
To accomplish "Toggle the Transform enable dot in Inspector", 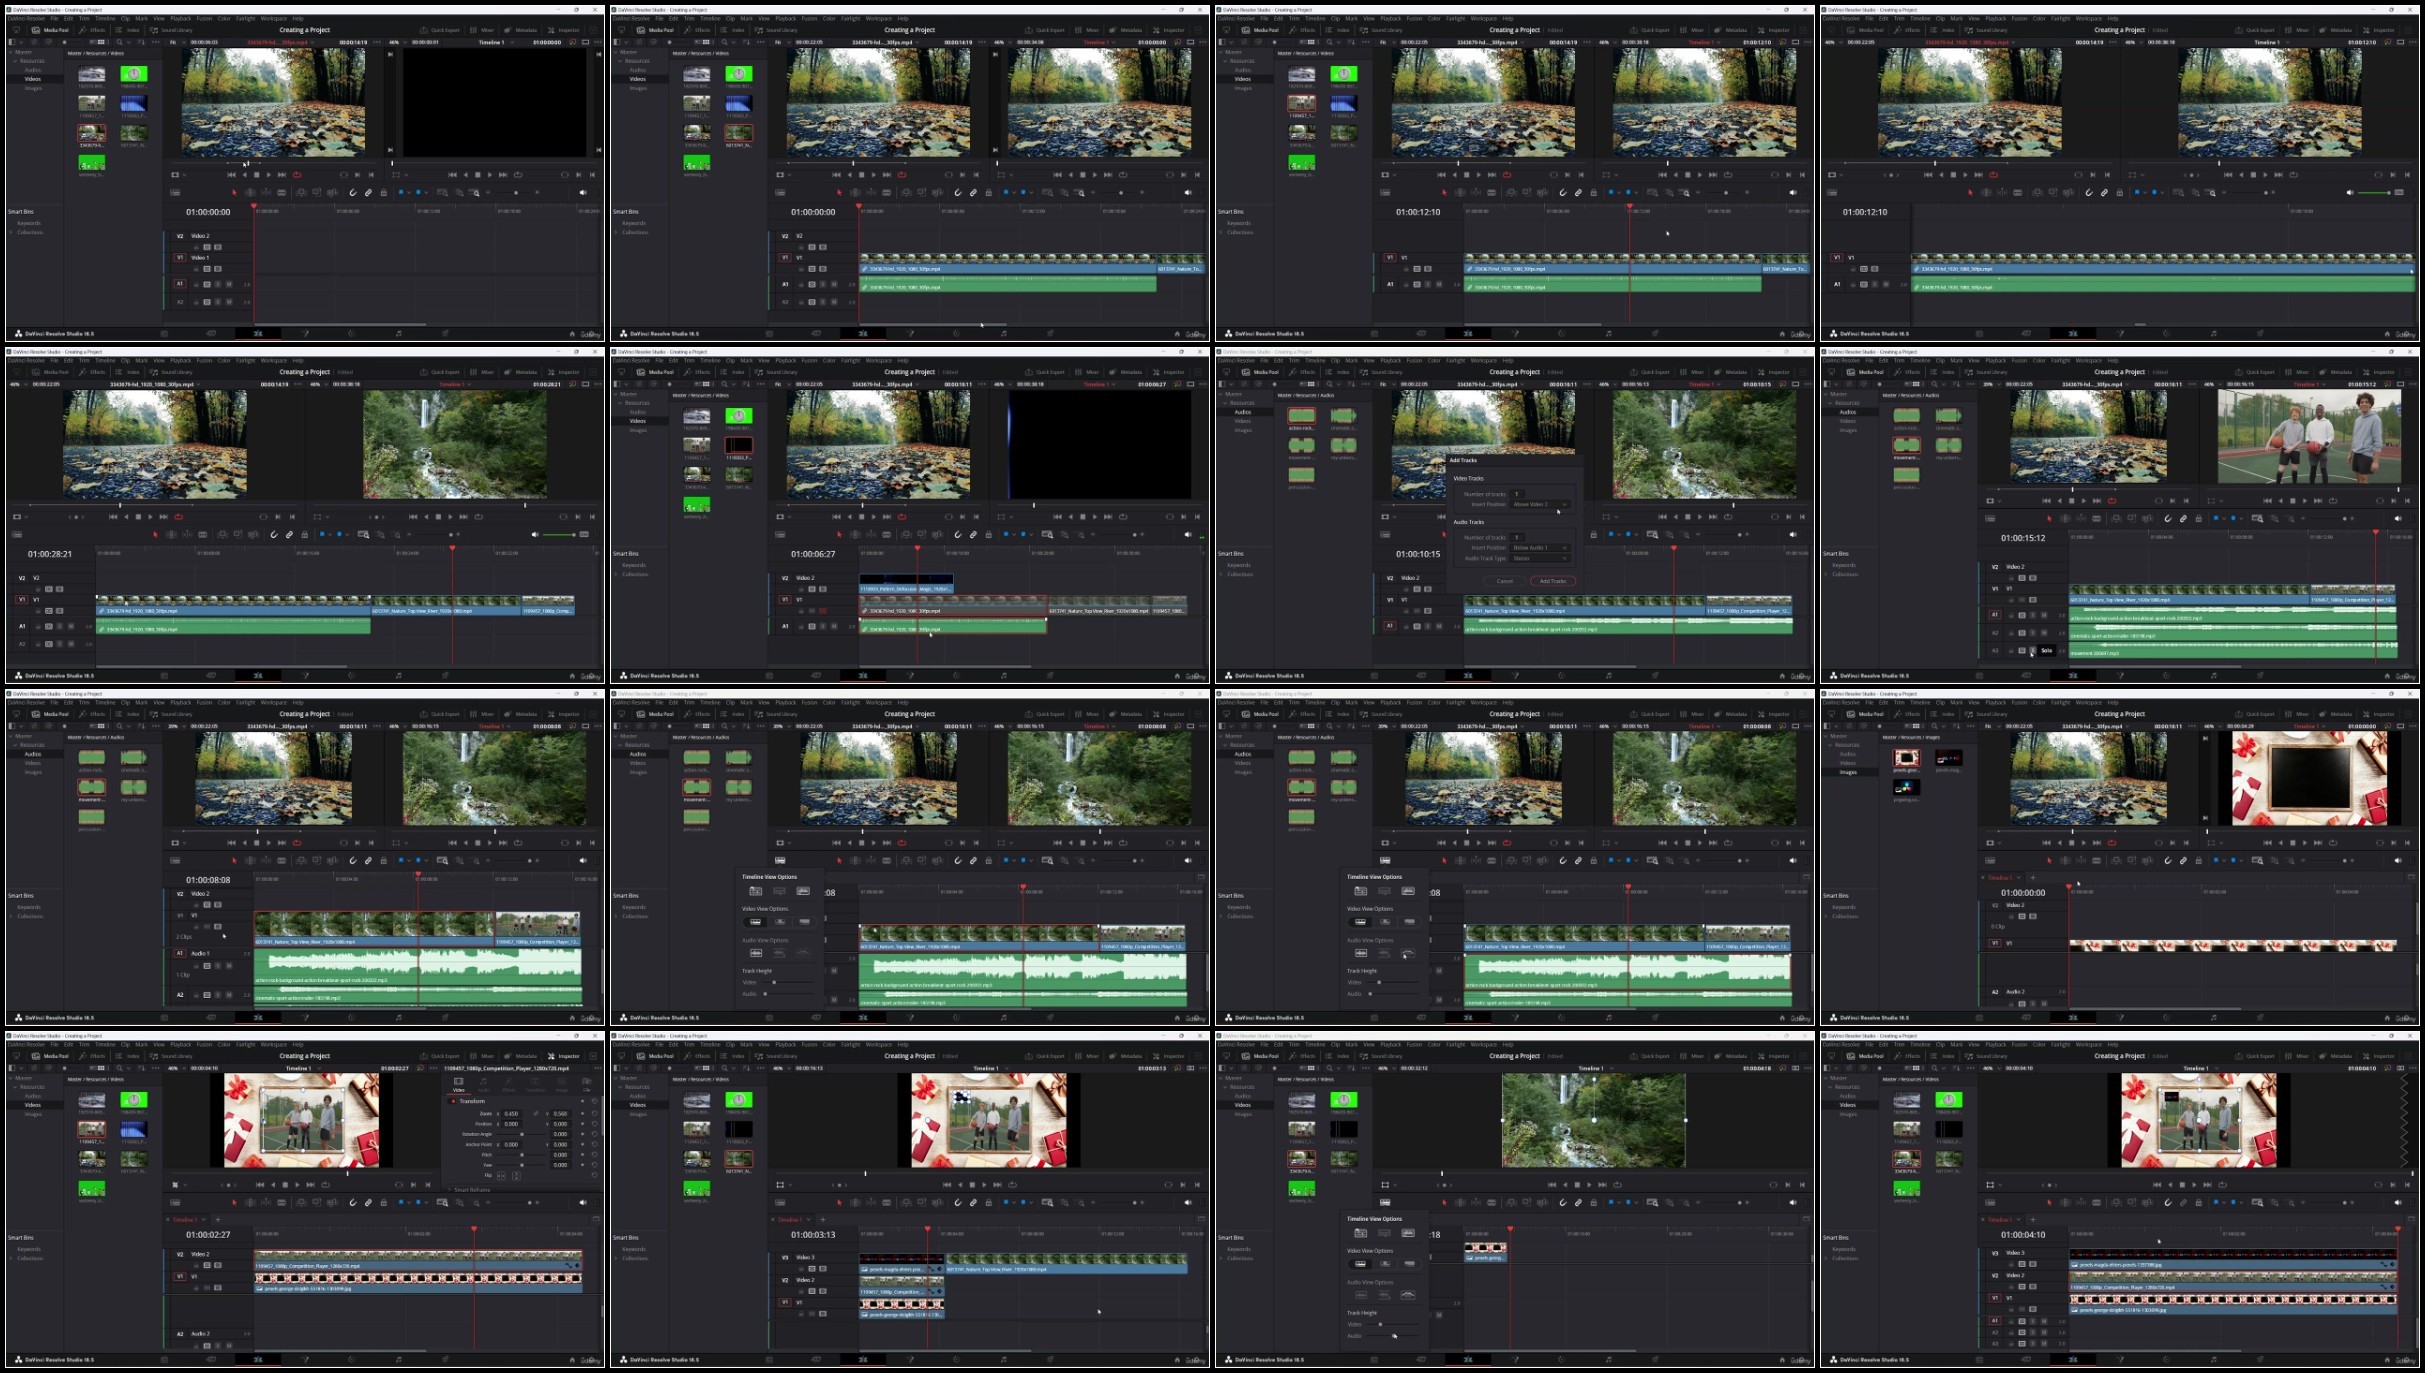I will pyautogui.click(x=453, y=1101).
